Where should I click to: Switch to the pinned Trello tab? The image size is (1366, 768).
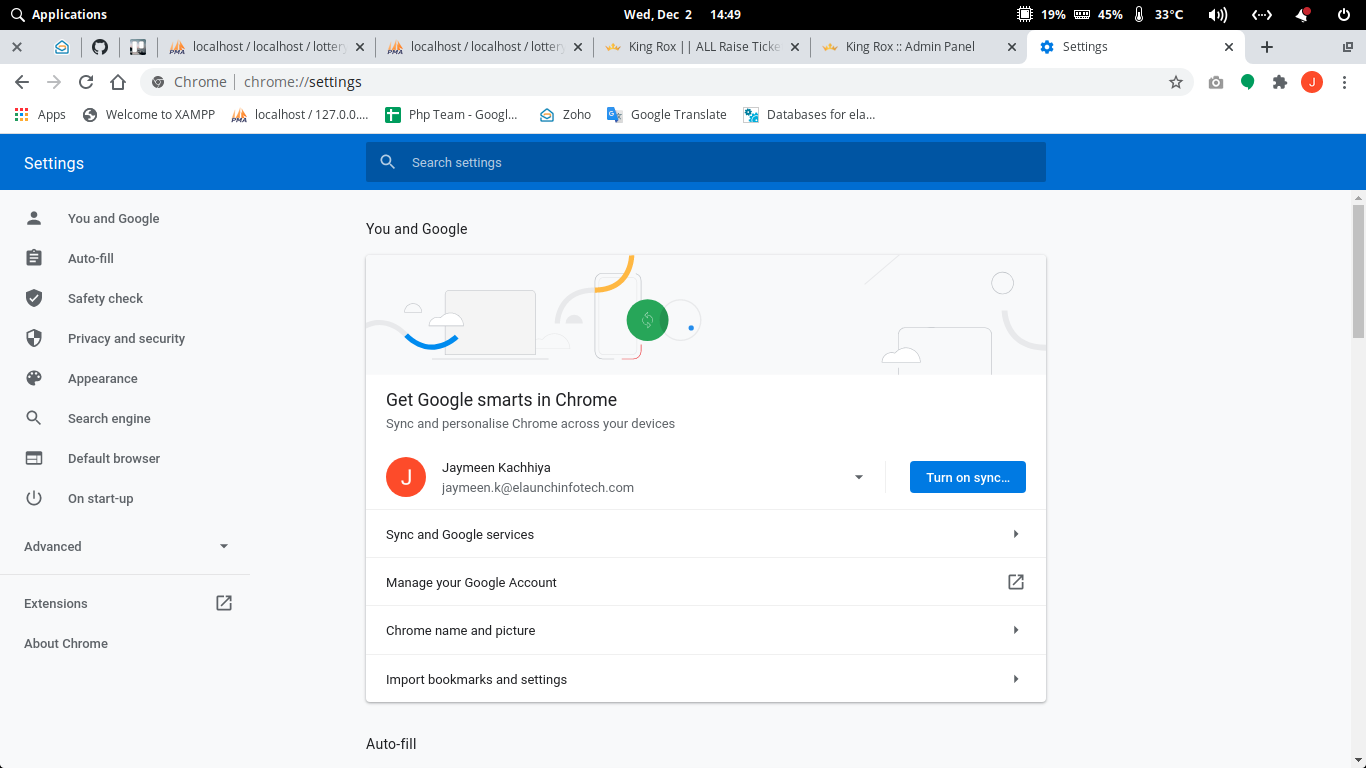coord(138,47)
